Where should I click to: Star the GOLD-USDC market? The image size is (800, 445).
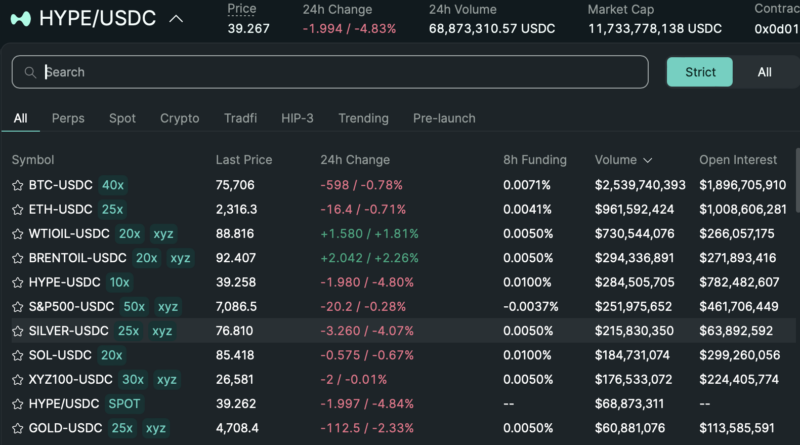pos(17,428)
